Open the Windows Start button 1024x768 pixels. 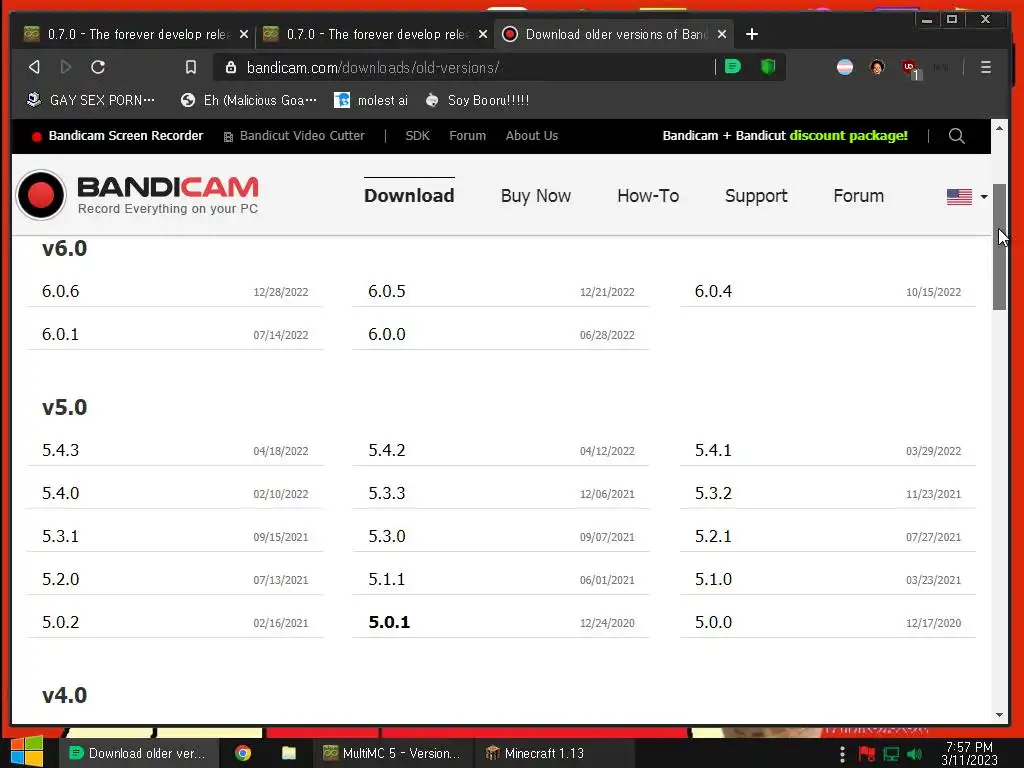coord(27,752)
